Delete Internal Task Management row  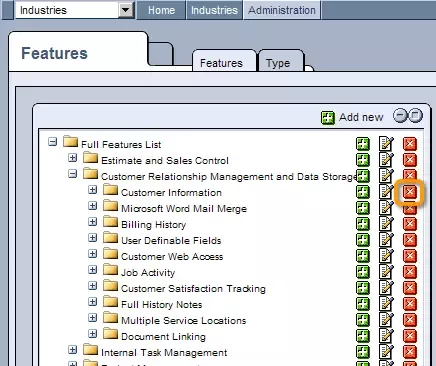pyautogui.click(x=410, y=352)
